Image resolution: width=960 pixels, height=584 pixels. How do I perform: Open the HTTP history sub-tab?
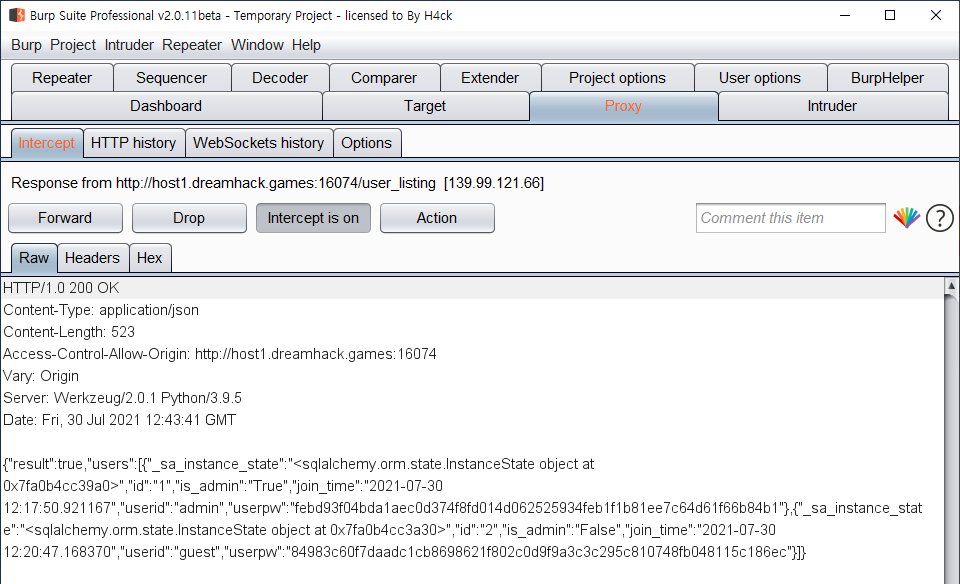[133, 143]
